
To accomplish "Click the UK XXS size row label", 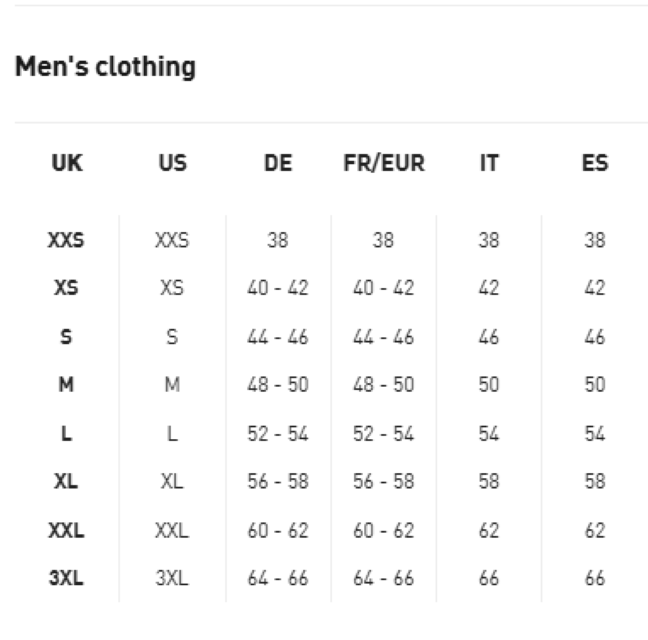I will [66, 241].
